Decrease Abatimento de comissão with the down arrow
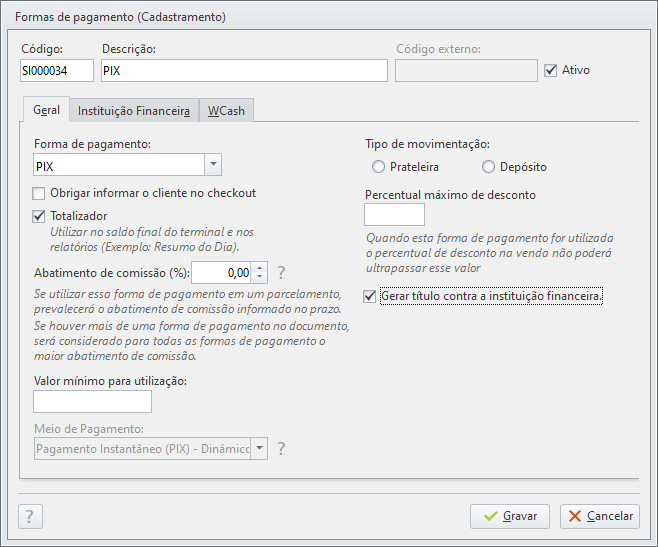Viewport: 658px width, 547px height. tap(260, 277)
